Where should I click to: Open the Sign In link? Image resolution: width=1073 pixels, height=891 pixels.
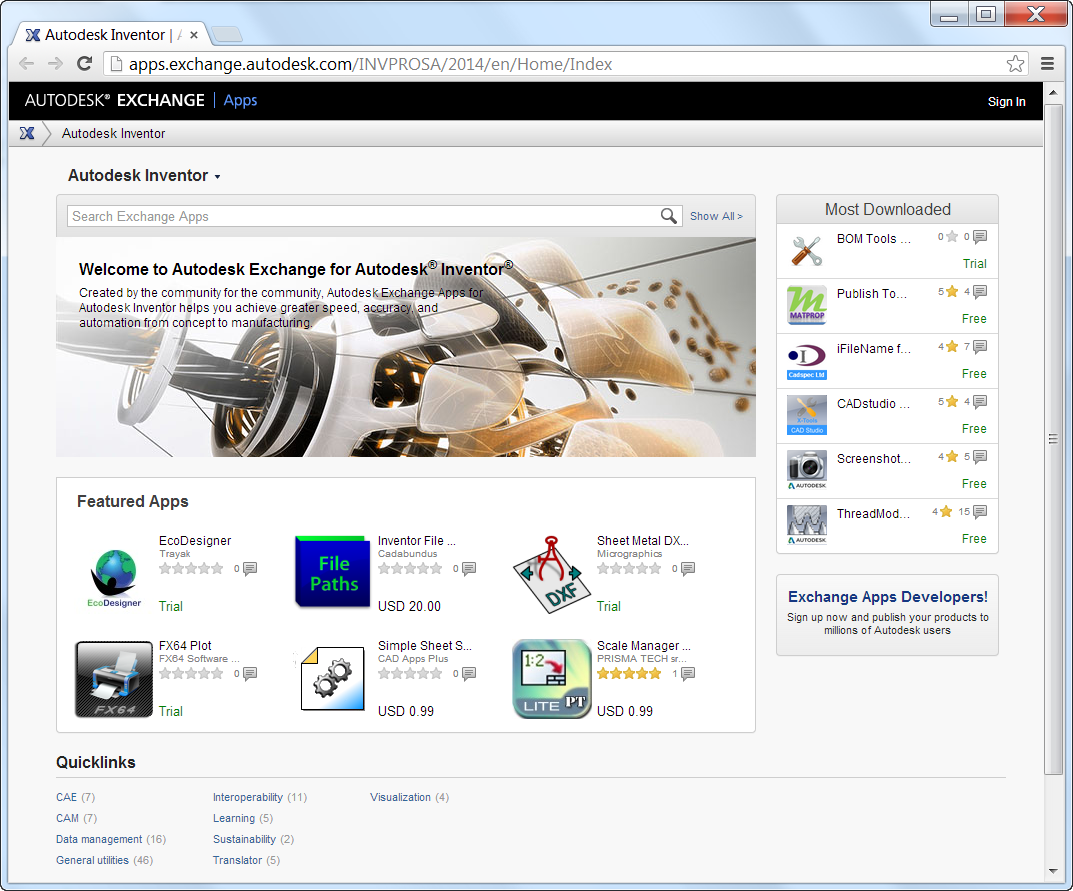[1006, 101]
